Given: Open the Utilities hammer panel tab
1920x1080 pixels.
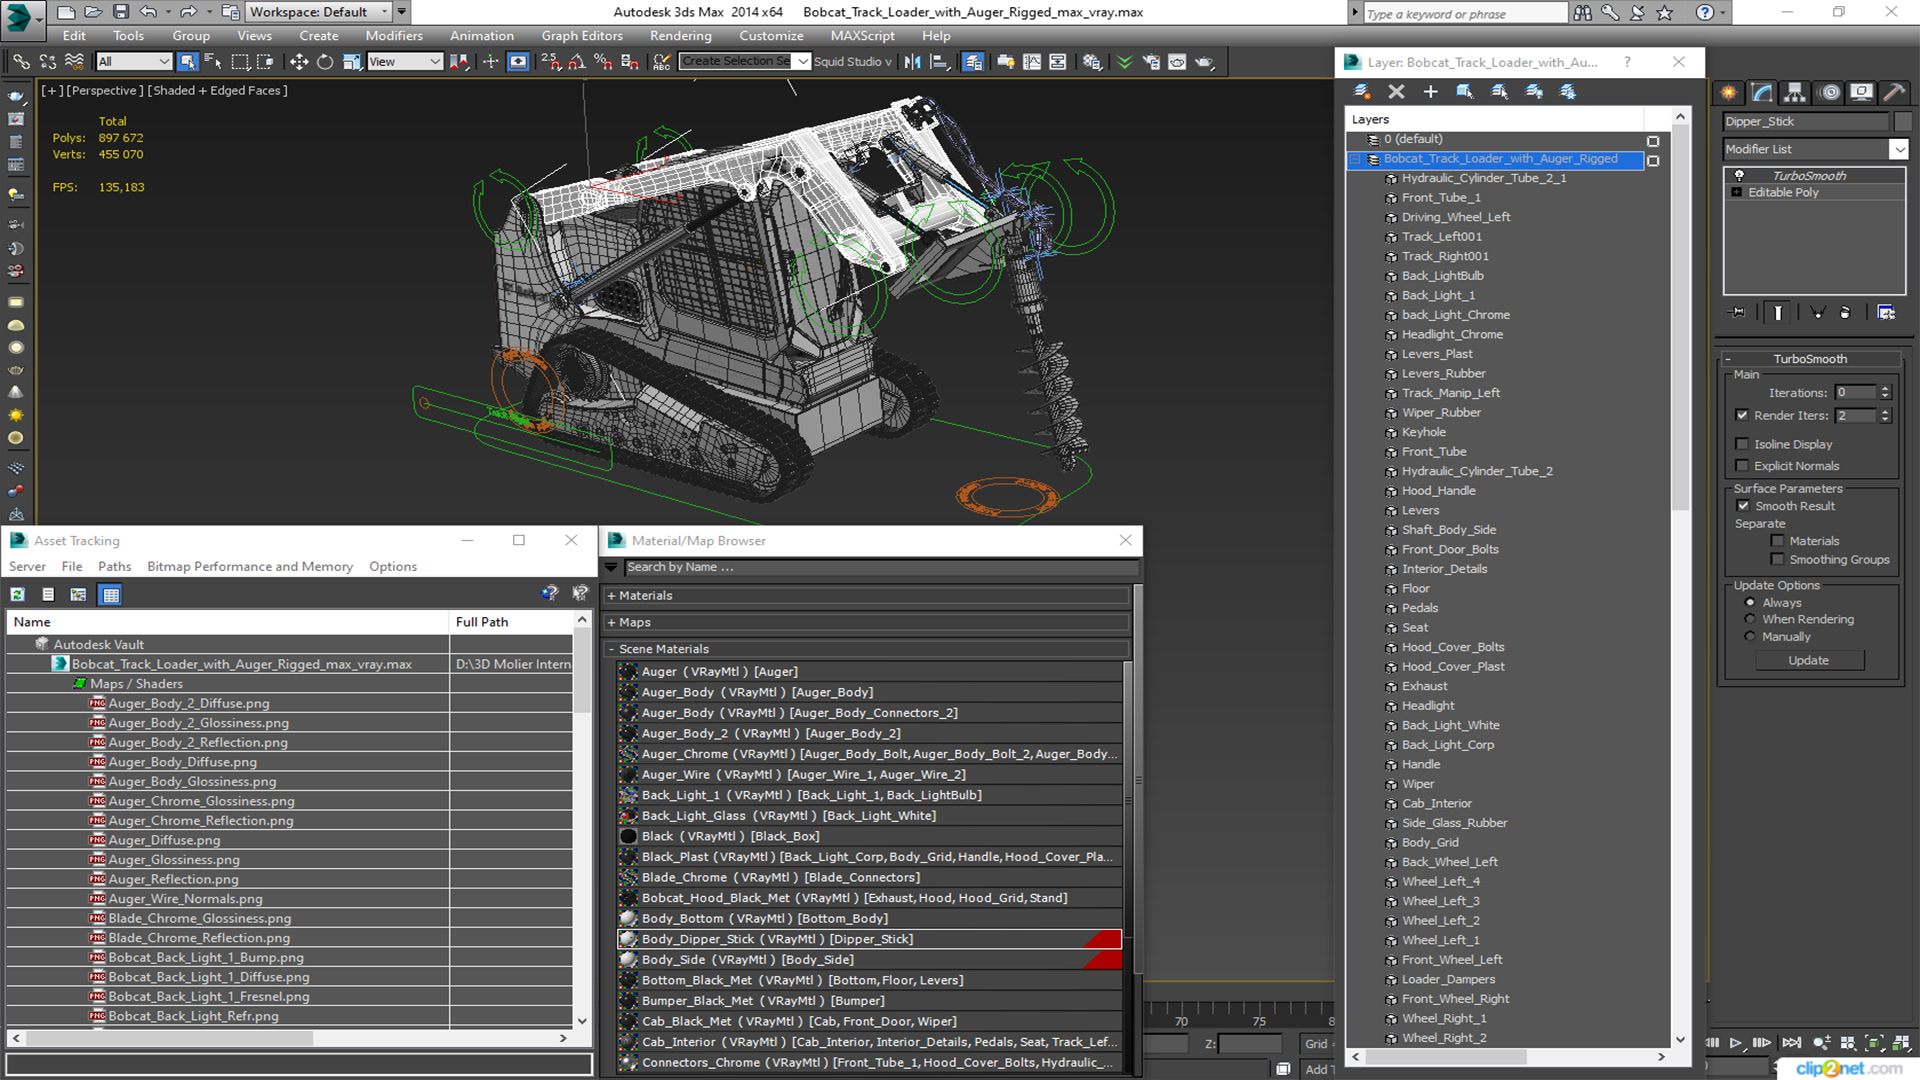Looking at the screenshot, I should (1894, 92).
